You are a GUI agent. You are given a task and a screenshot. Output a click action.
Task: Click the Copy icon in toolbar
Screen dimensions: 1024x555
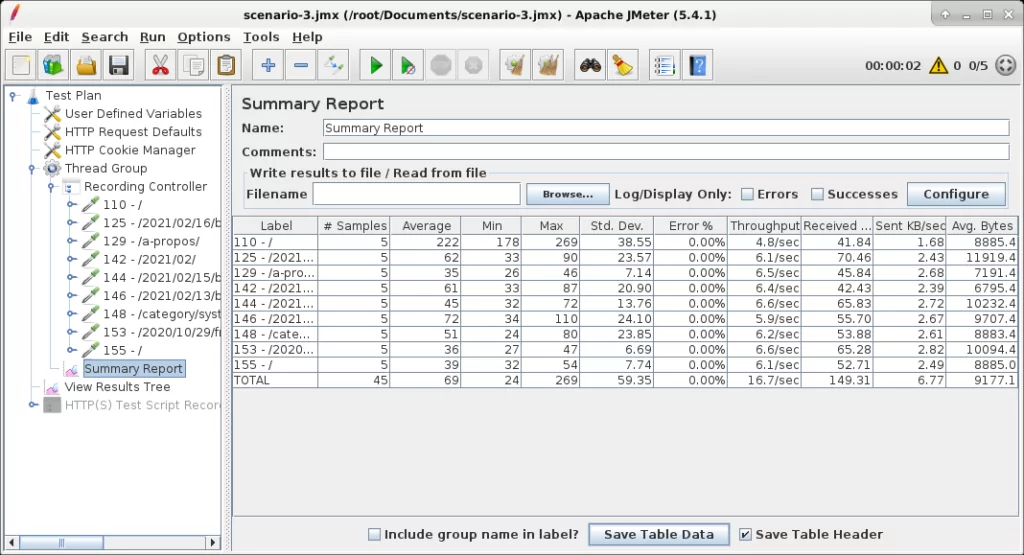pos(193,65)
